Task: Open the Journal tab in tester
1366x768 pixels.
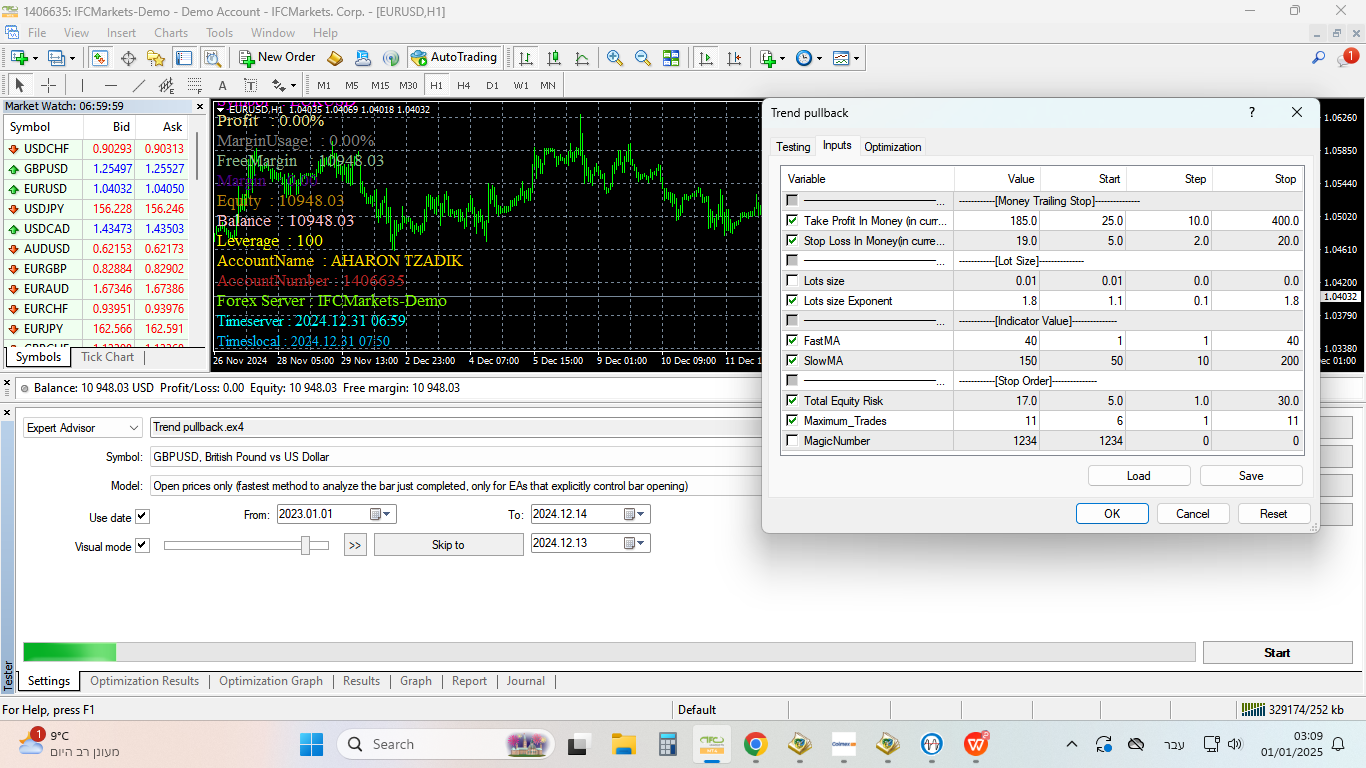Action: click(x=526, y=681)
